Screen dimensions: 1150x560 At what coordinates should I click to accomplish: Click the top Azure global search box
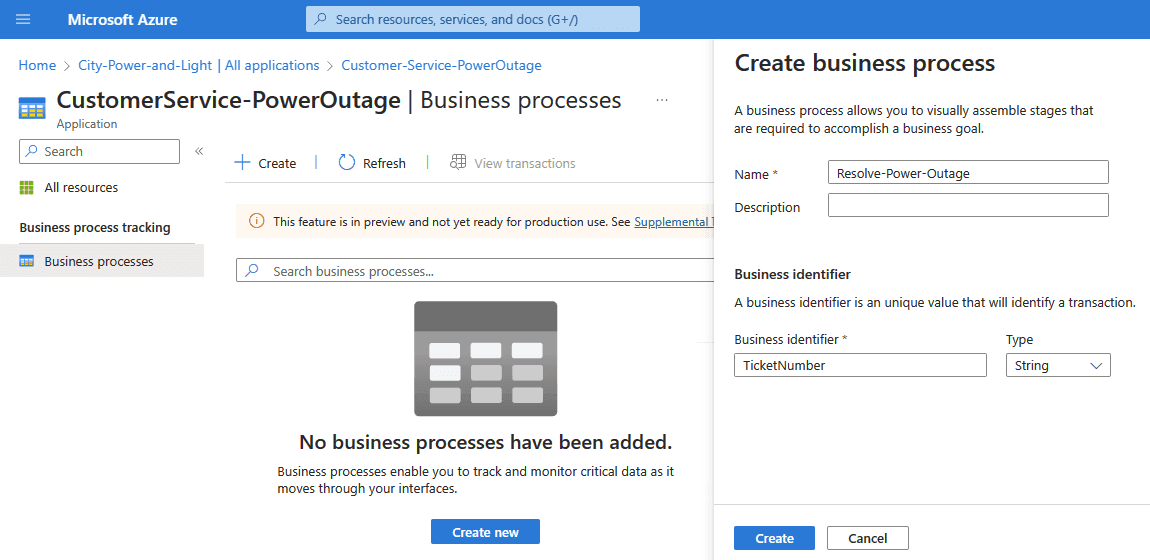[x=472, y=19]
